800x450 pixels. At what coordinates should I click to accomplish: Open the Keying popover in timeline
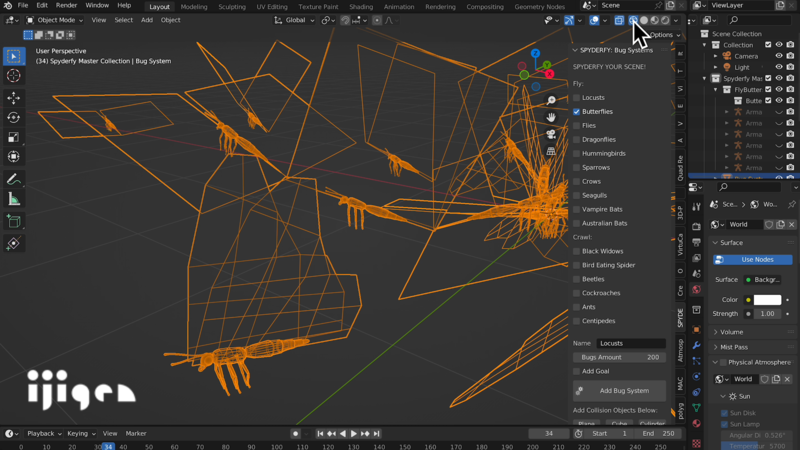point(81,434)
